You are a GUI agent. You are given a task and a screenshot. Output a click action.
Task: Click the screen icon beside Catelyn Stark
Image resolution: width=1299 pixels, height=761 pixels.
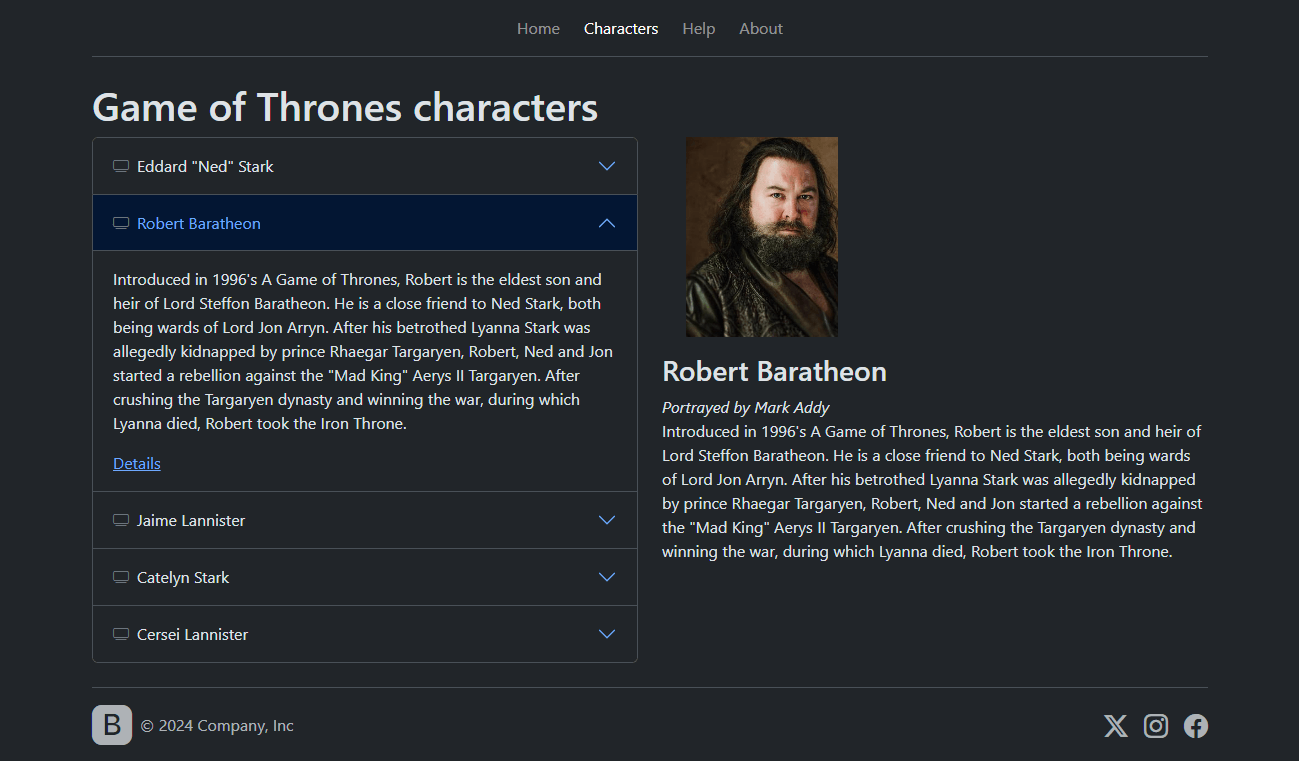tap(121, 577)
